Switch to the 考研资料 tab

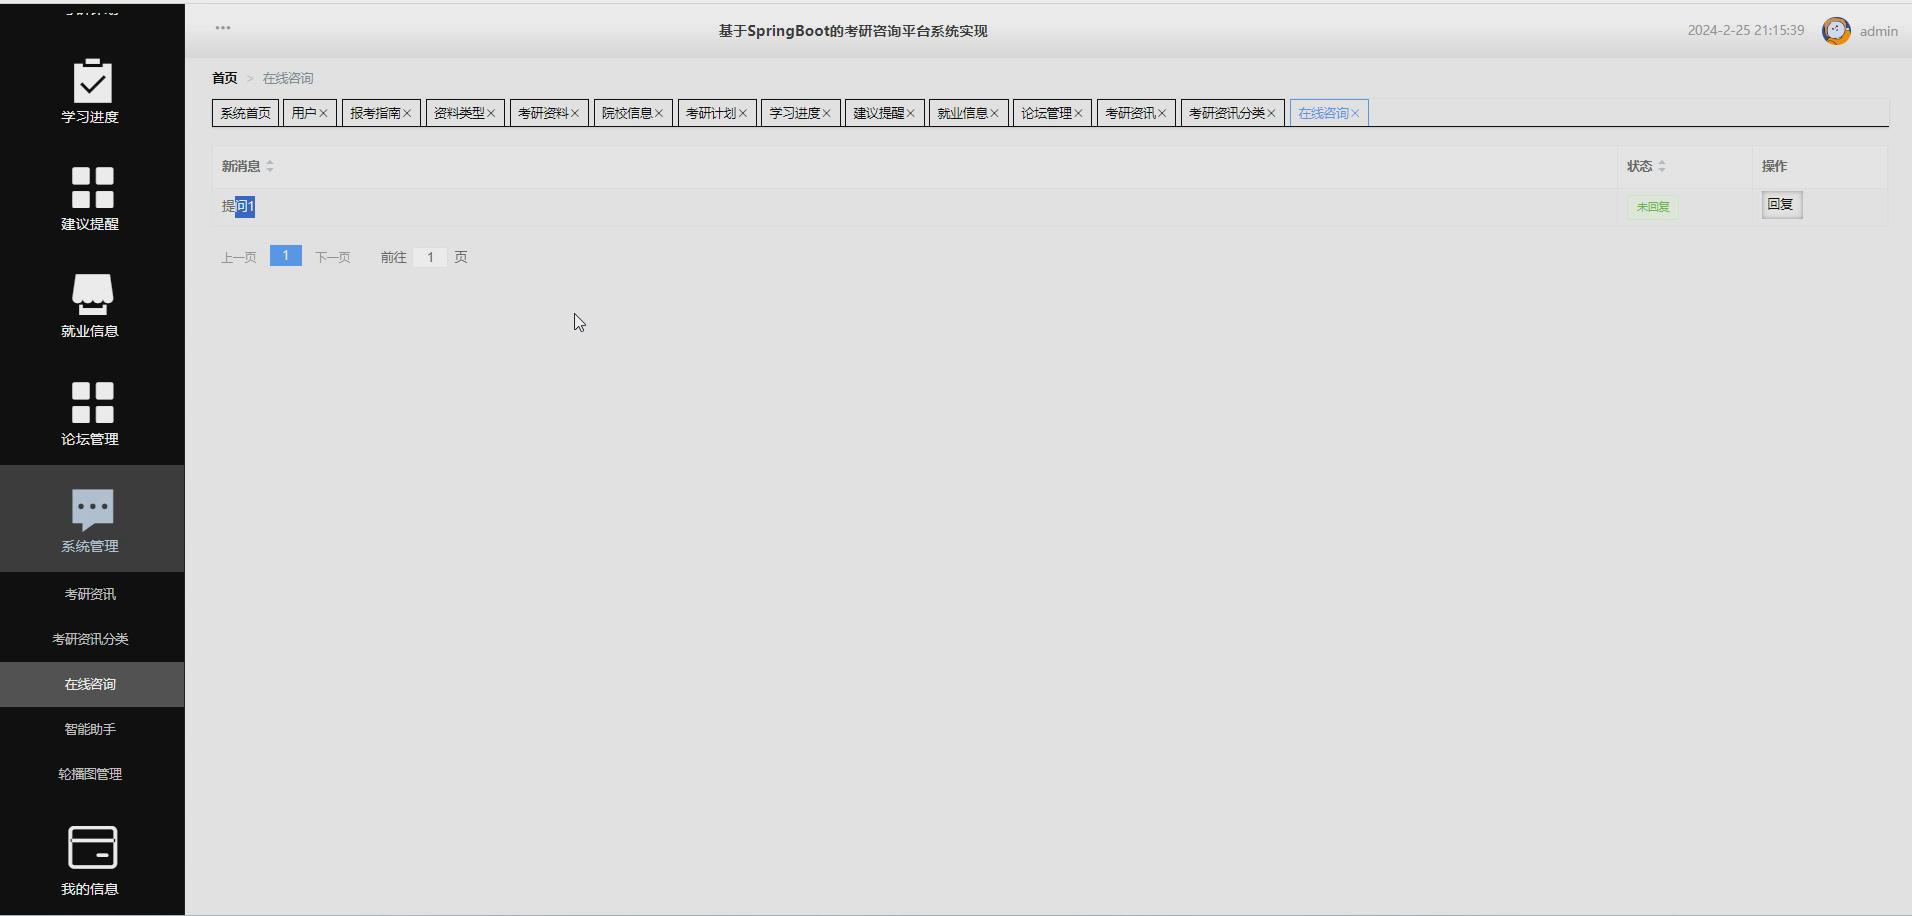543,113
